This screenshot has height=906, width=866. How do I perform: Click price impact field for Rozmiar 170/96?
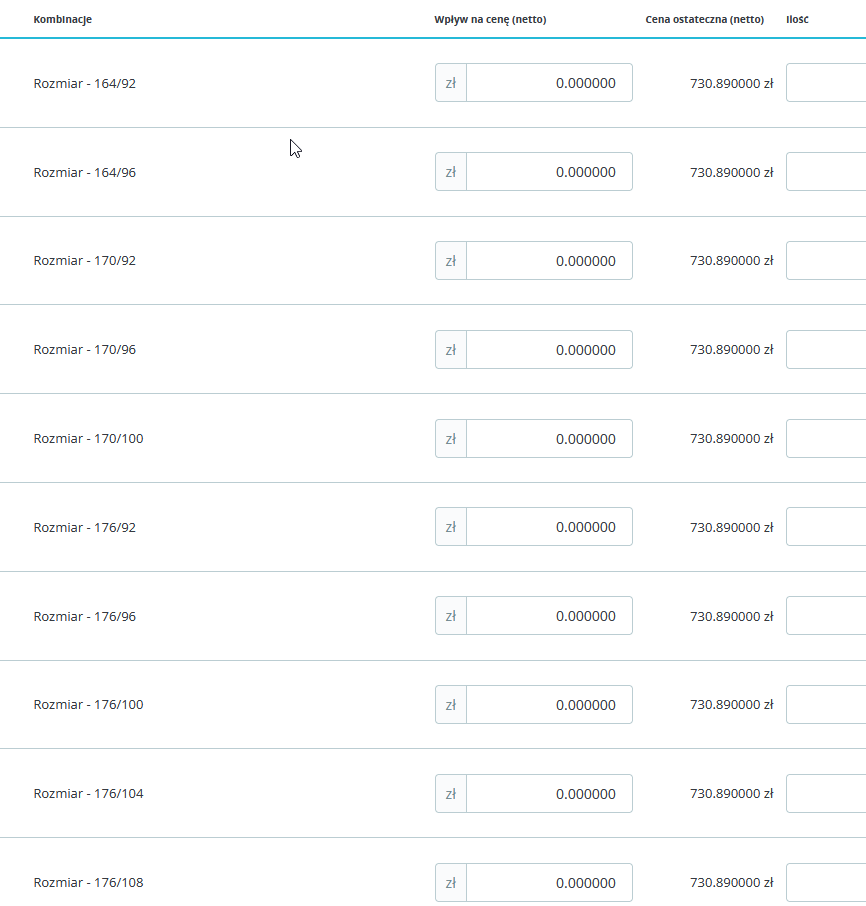click(x=549, y=350)
